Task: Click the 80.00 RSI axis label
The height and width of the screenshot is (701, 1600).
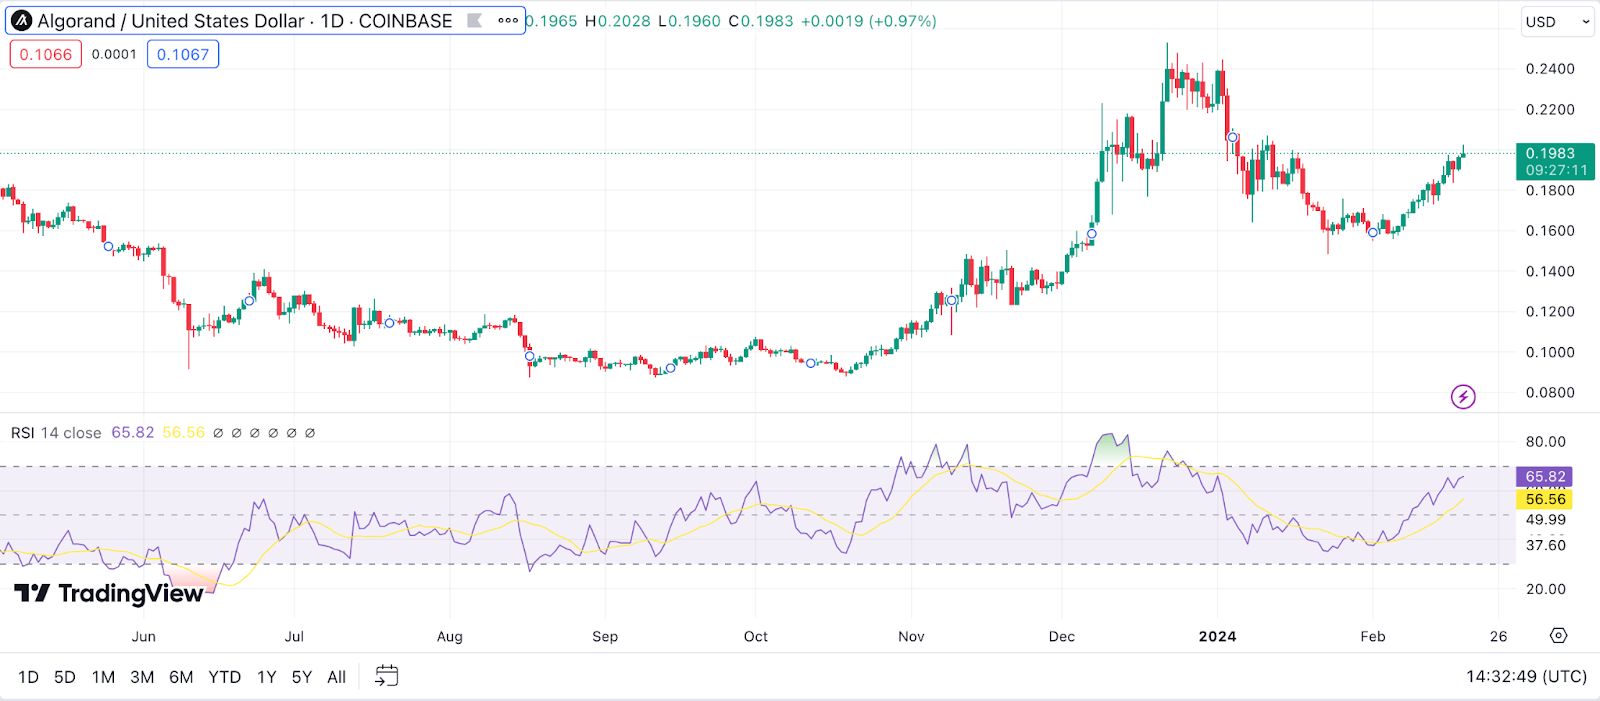Action: tap(1546, 442)
